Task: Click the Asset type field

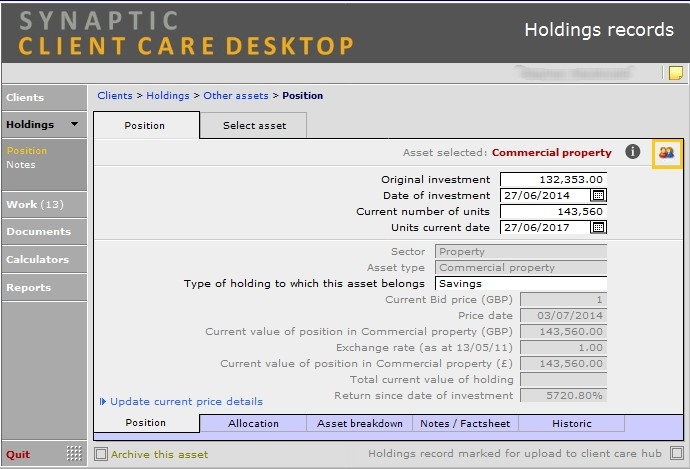Action: coord(521,267)
